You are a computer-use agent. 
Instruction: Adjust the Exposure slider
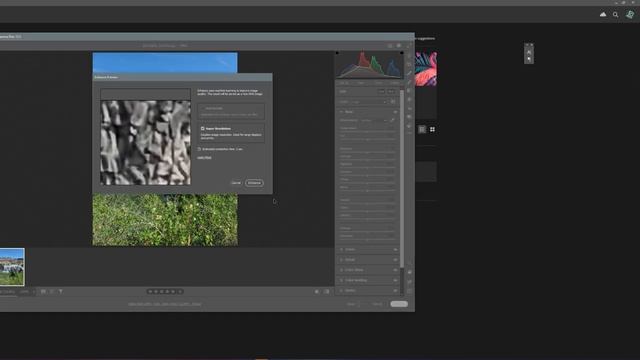pyautogui.click(x=367, y=152)
